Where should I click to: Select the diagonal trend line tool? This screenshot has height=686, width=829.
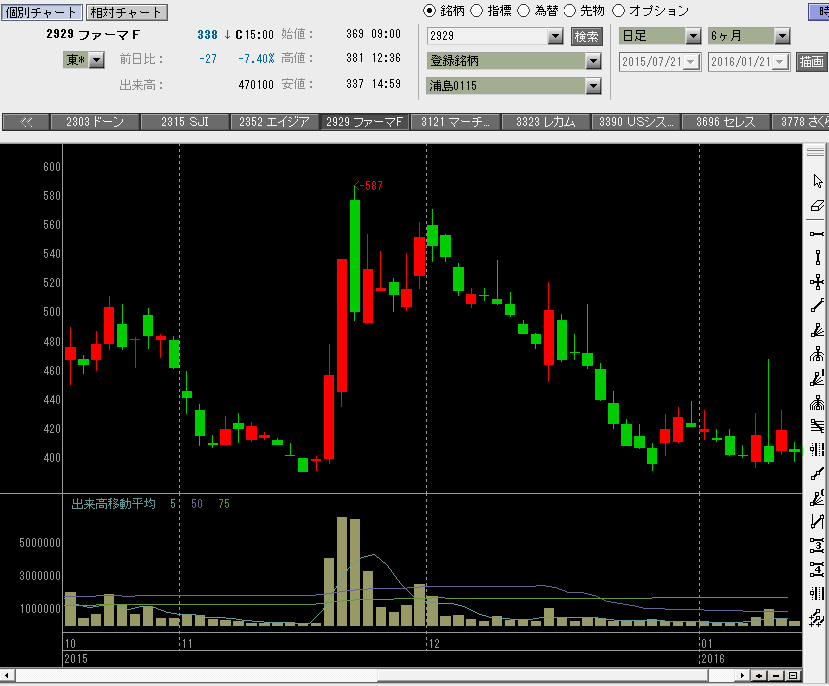click(817, 305)
